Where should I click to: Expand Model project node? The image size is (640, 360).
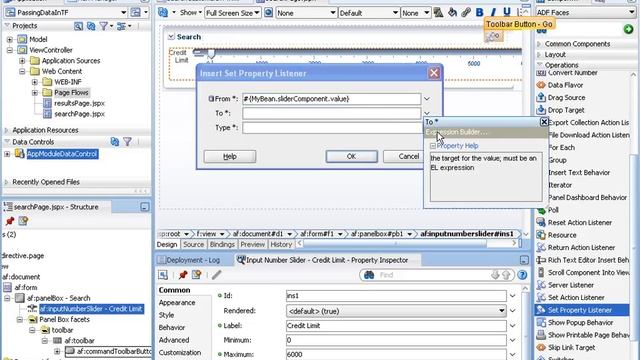point(10,40)
